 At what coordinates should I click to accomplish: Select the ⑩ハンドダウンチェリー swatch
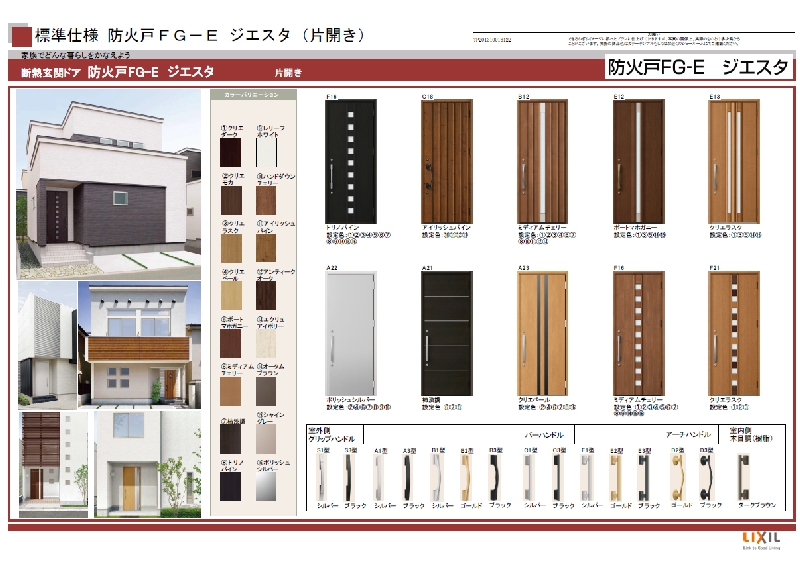click(x=266, y=200)
